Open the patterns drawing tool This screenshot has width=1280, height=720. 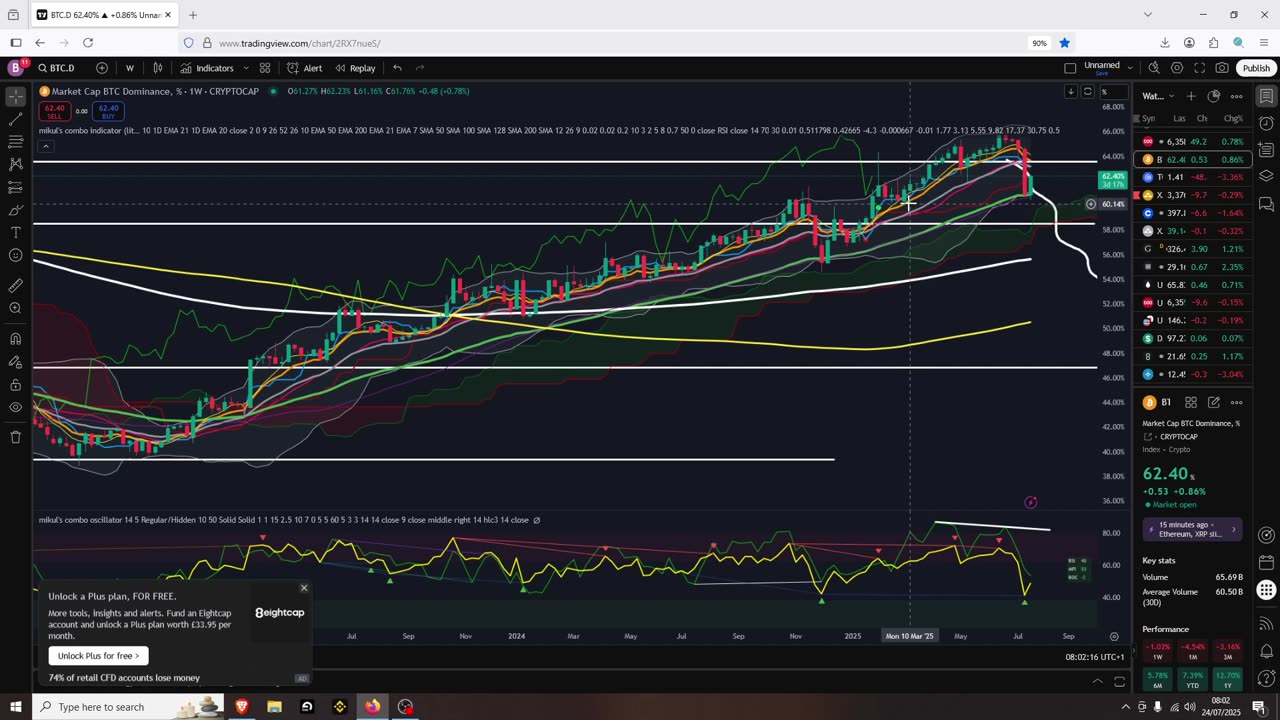[15, 164]
